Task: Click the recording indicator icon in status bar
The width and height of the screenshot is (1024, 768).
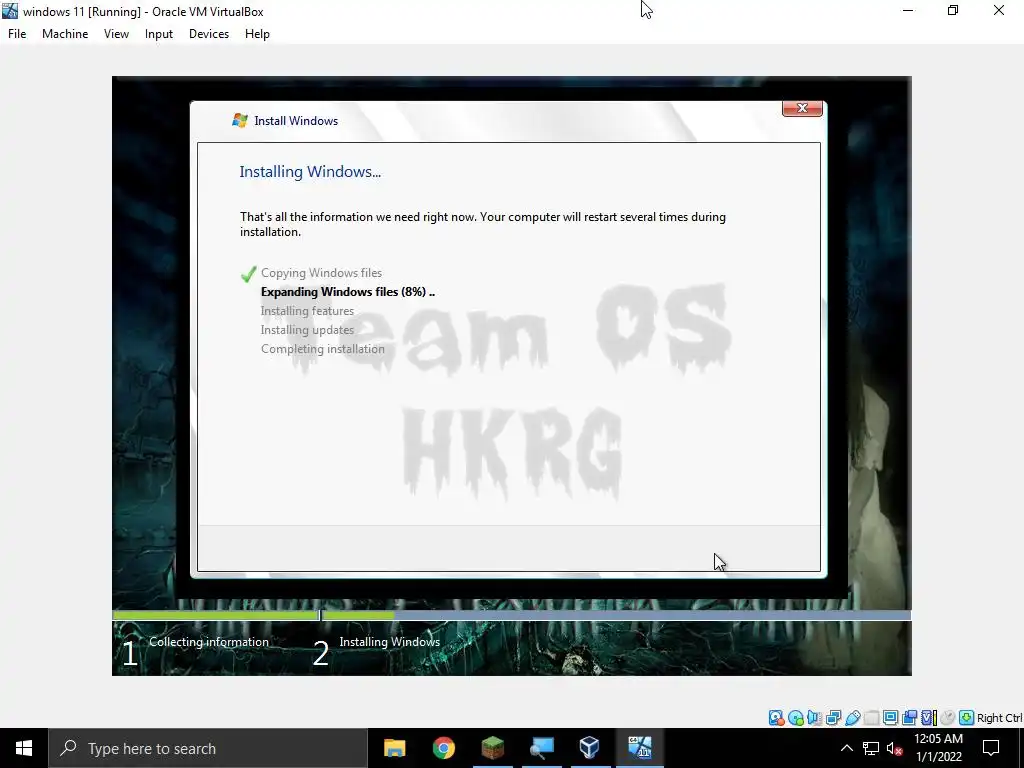Action: point(909,718)
